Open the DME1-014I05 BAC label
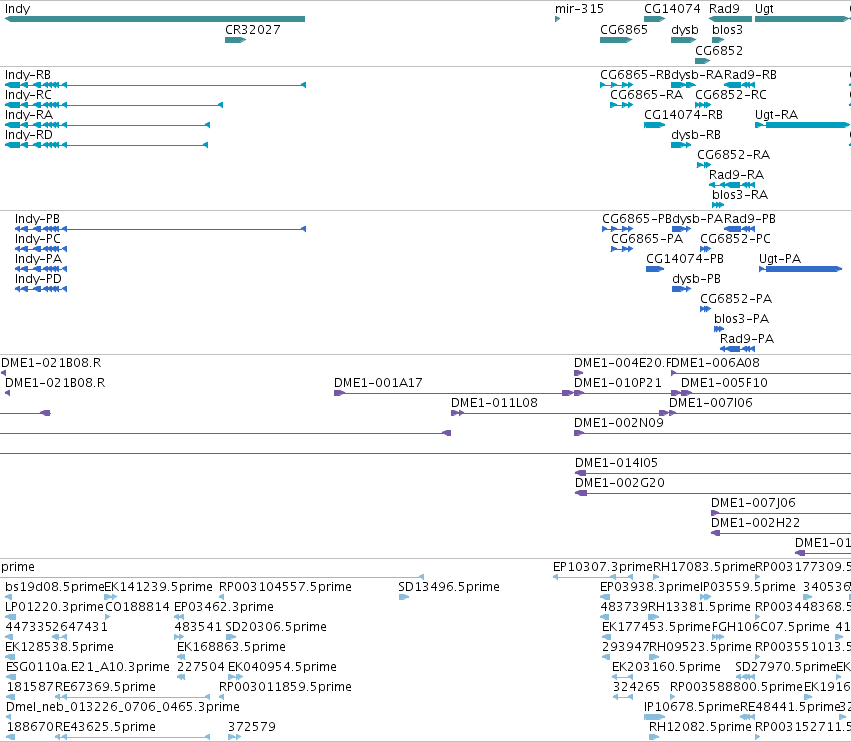 [616, 463]
